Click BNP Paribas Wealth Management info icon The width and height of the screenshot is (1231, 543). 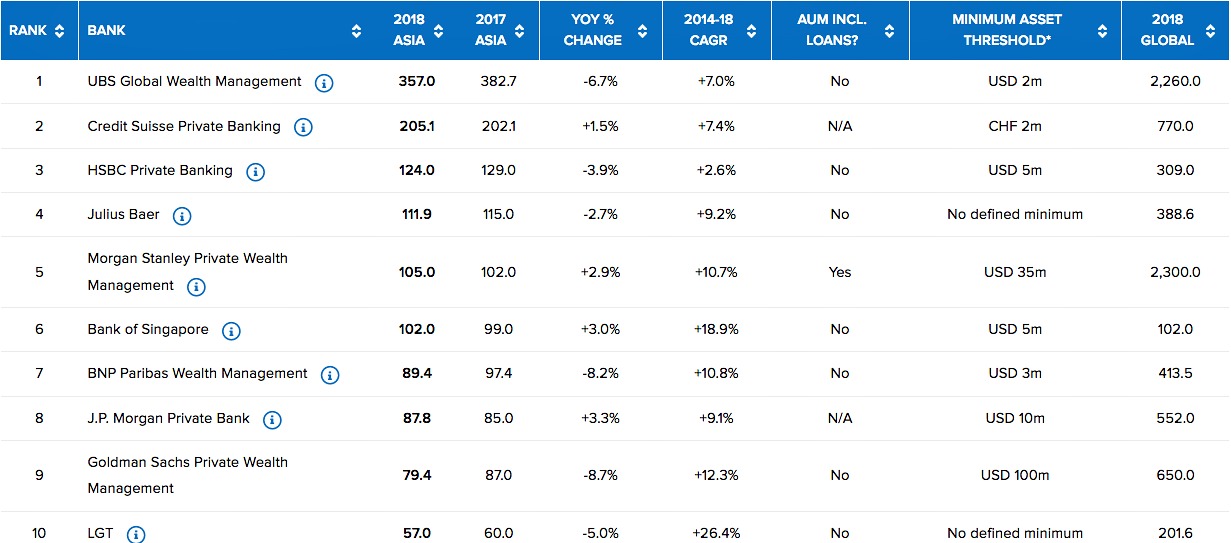330,375
